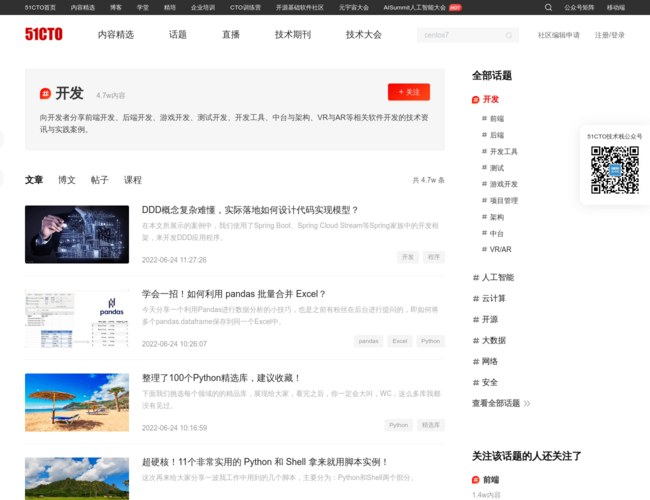Open 博客 in top bar

point(116,7)
